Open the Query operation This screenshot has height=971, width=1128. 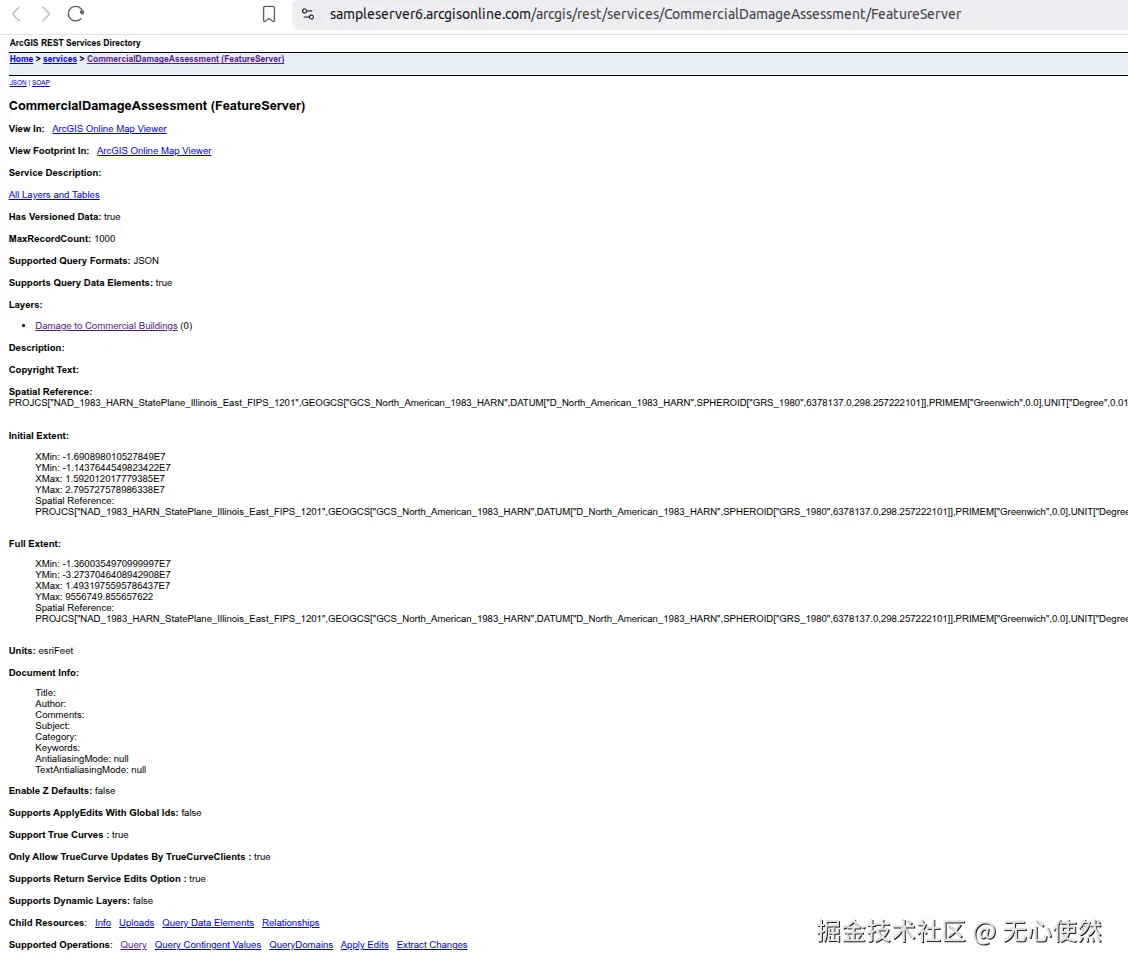click(133, 945)
